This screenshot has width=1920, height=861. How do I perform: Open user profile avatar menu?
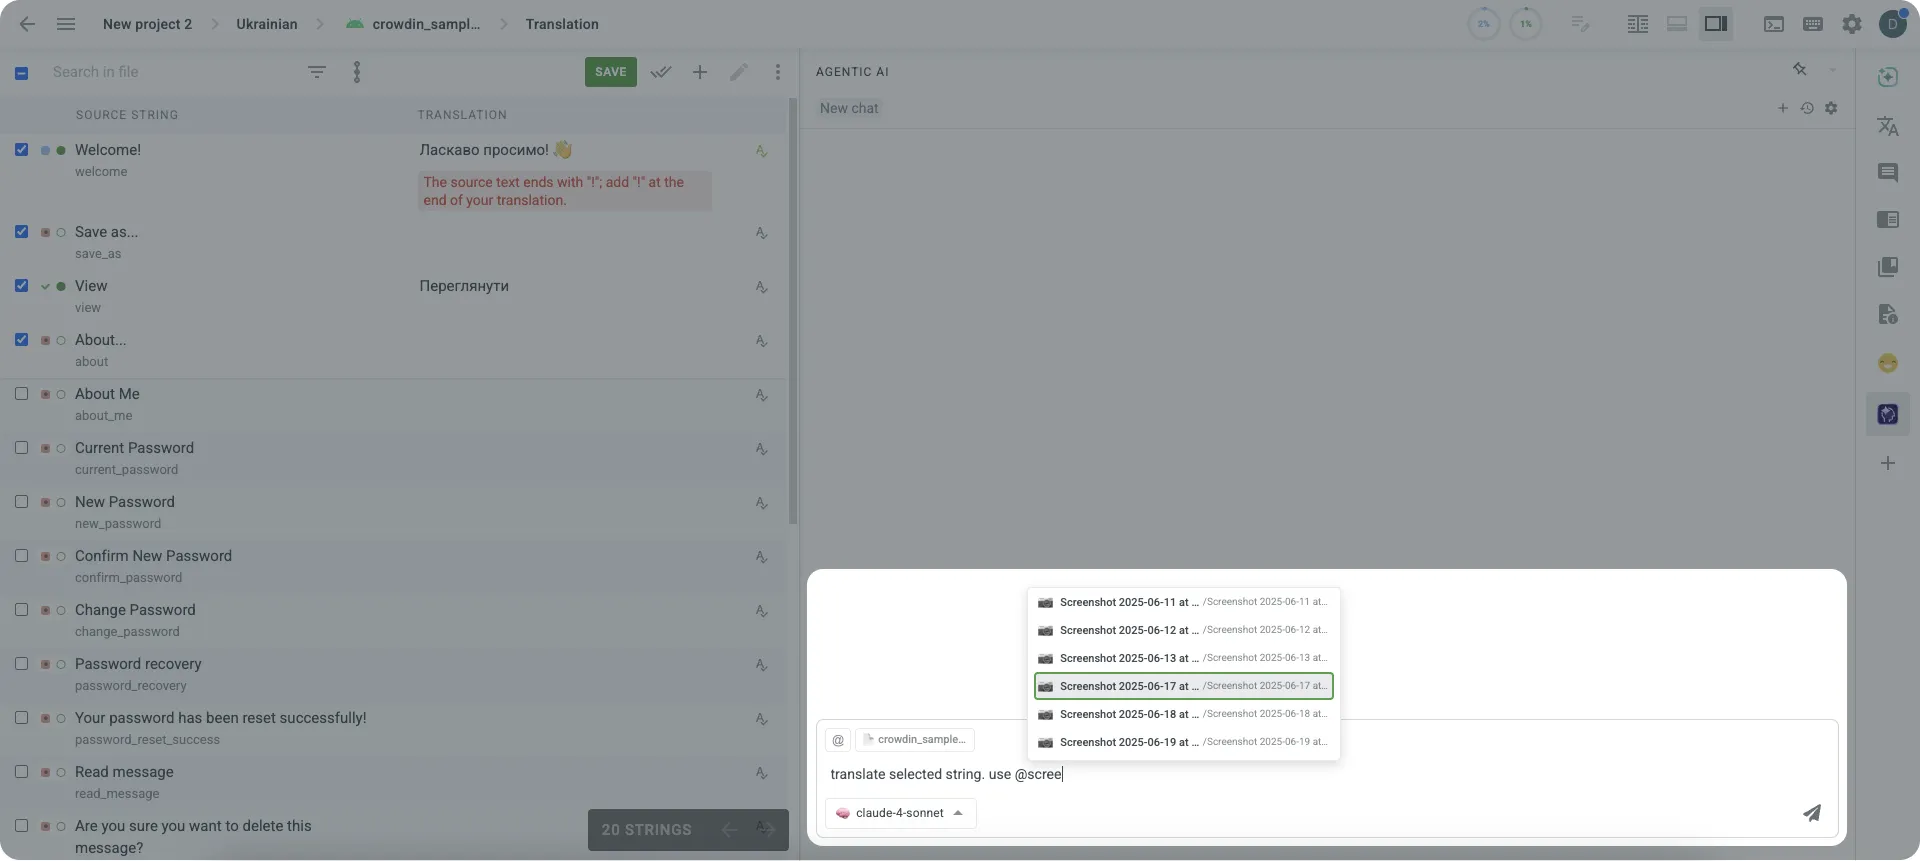point(1892,24)
